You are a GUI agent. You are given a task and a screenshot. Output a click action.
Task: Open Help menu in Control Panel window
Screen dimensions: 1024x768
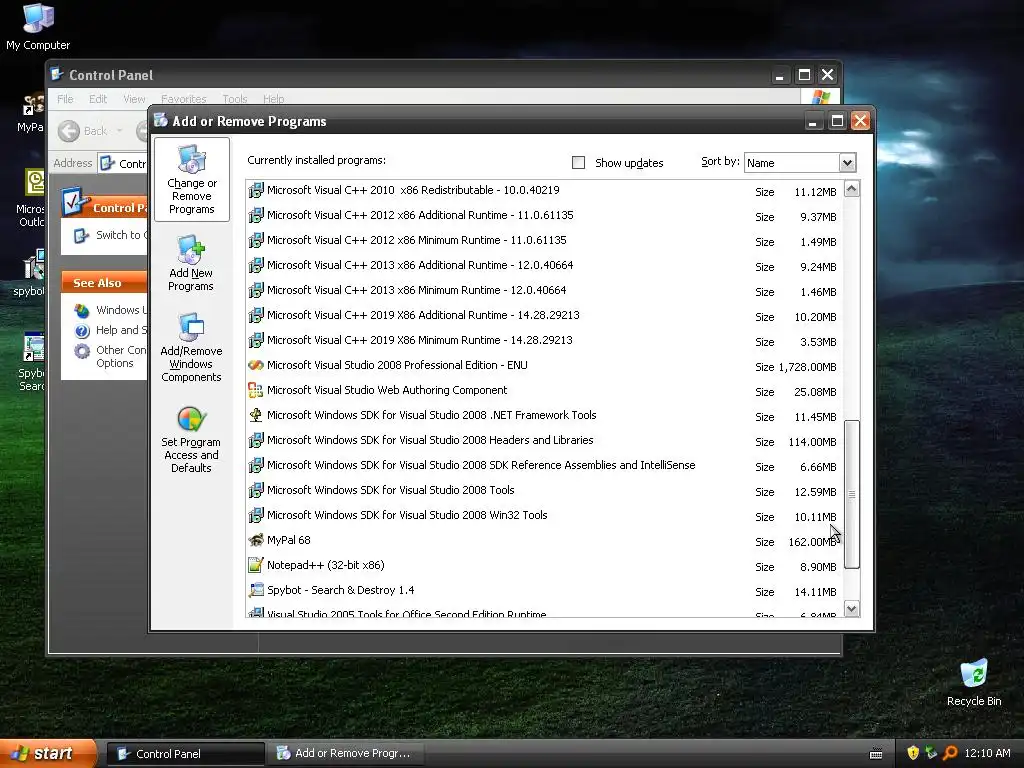point(274,99)
